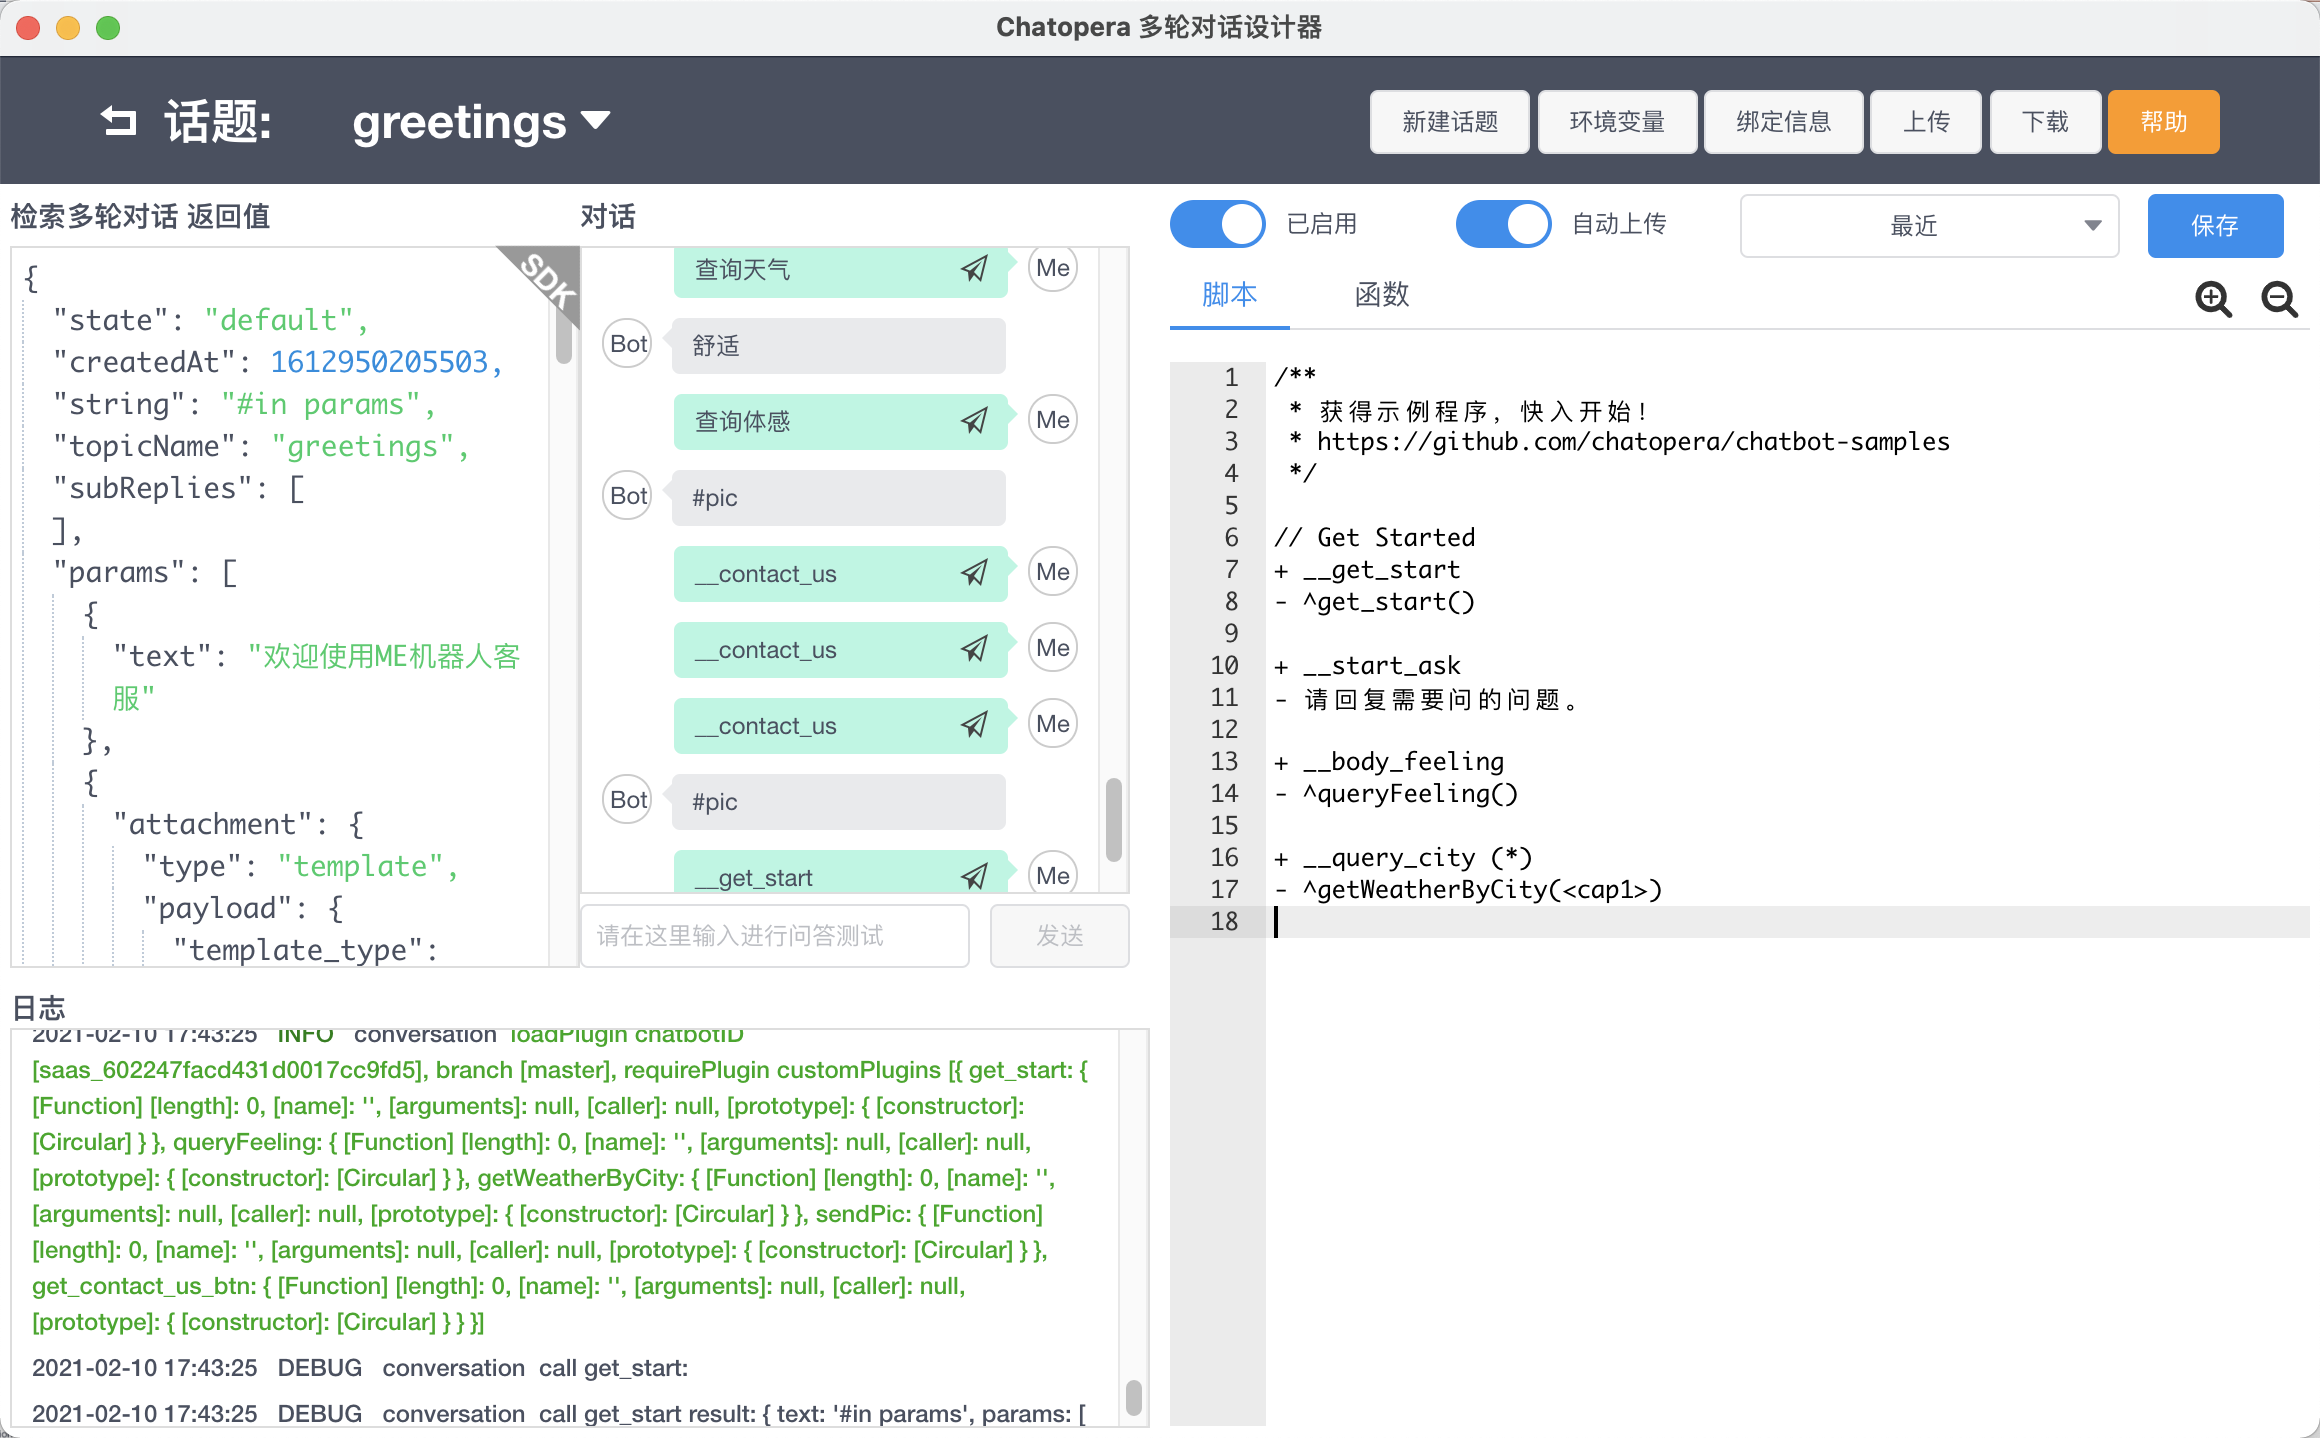Toggle the 已启用 switch
The height and width of the screenshot is (1438, 2320).
(x=1217, y=224)
